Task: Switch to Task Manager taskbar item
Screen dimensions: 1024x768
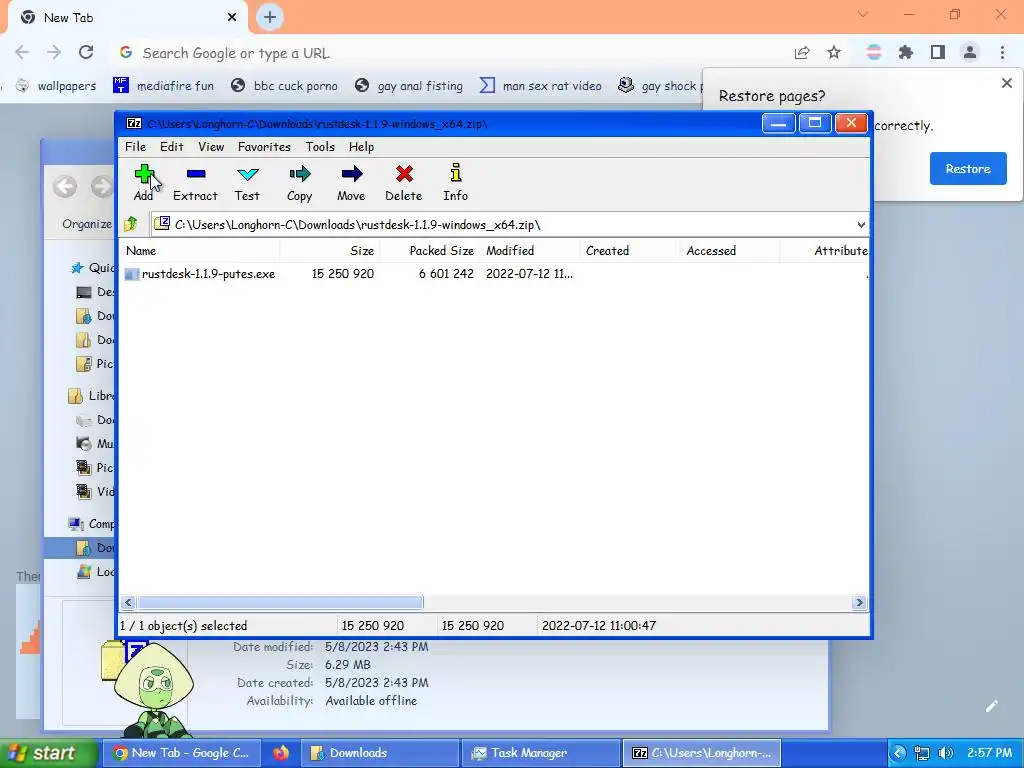Action: (x=539, y=753)
